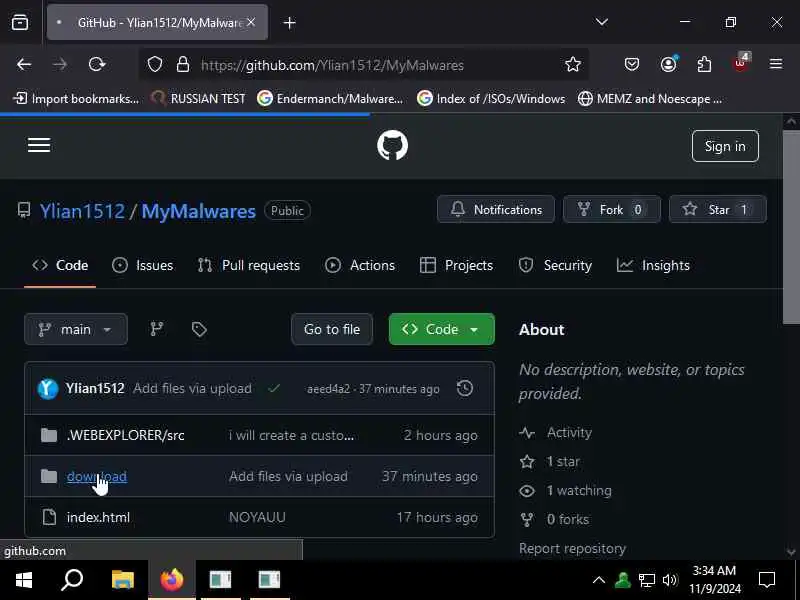This screenshot has height=600, width=800.
Task: Open Windows Start menu
Action: click(23, 580)
